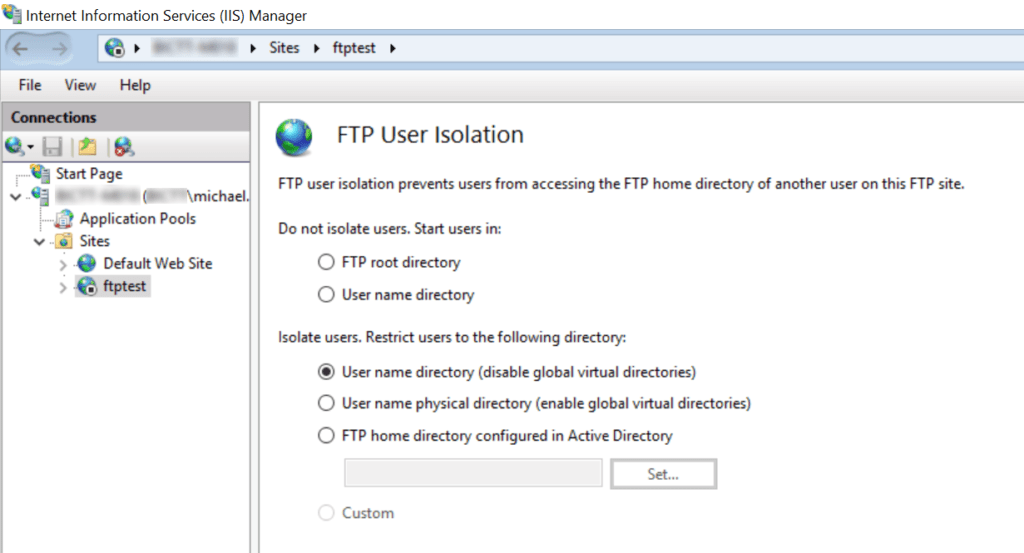Click the Up folder icon in Connections toolbar

coord(88,147)
